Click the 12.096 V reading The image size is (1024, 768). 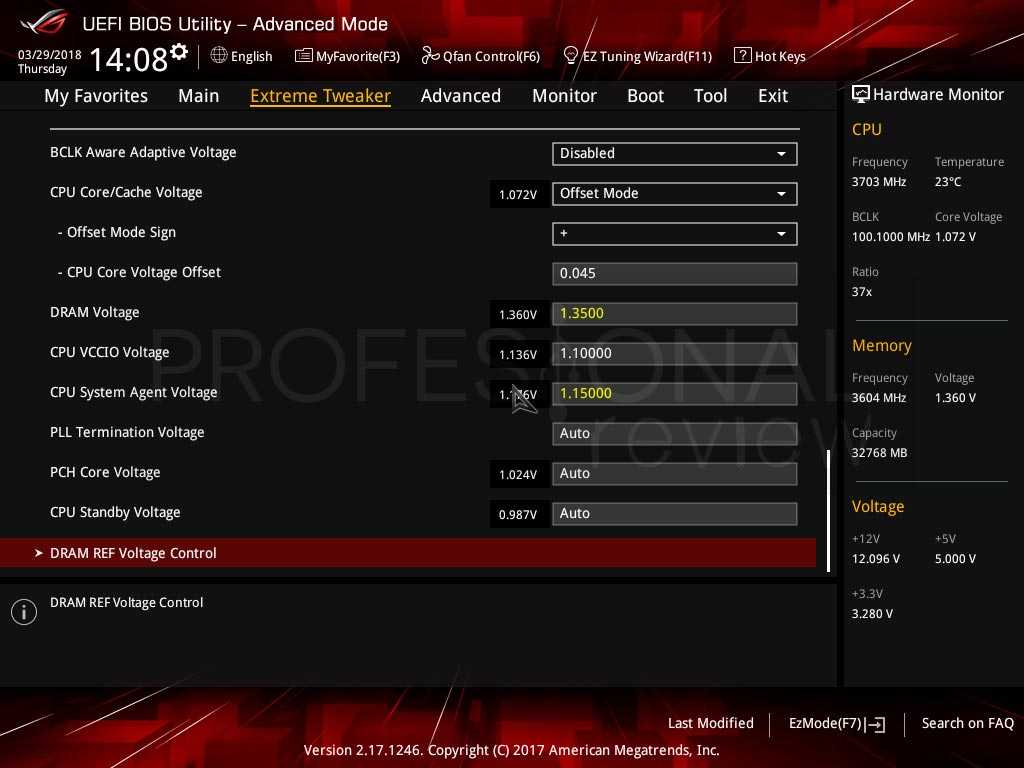point(875,559)
